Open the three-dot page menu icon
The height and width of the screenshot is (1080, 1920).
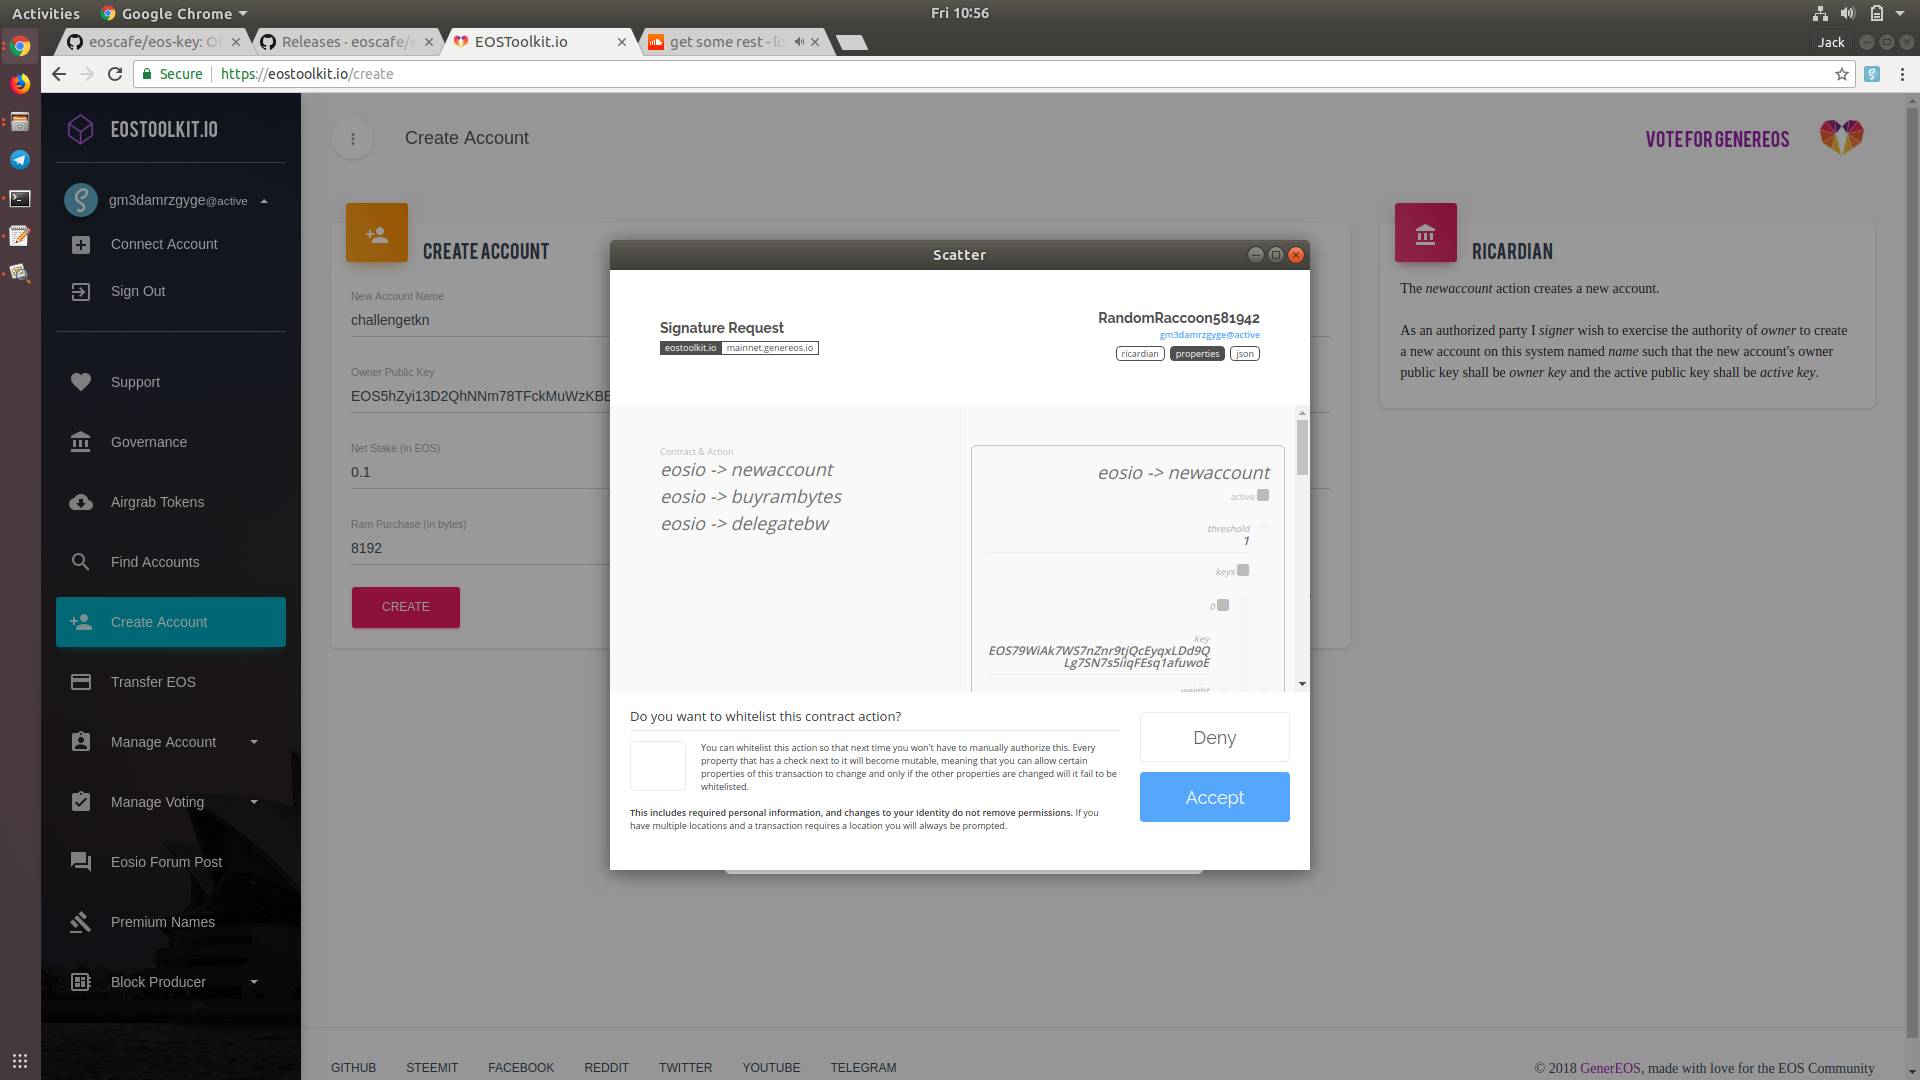click(352, 139)
